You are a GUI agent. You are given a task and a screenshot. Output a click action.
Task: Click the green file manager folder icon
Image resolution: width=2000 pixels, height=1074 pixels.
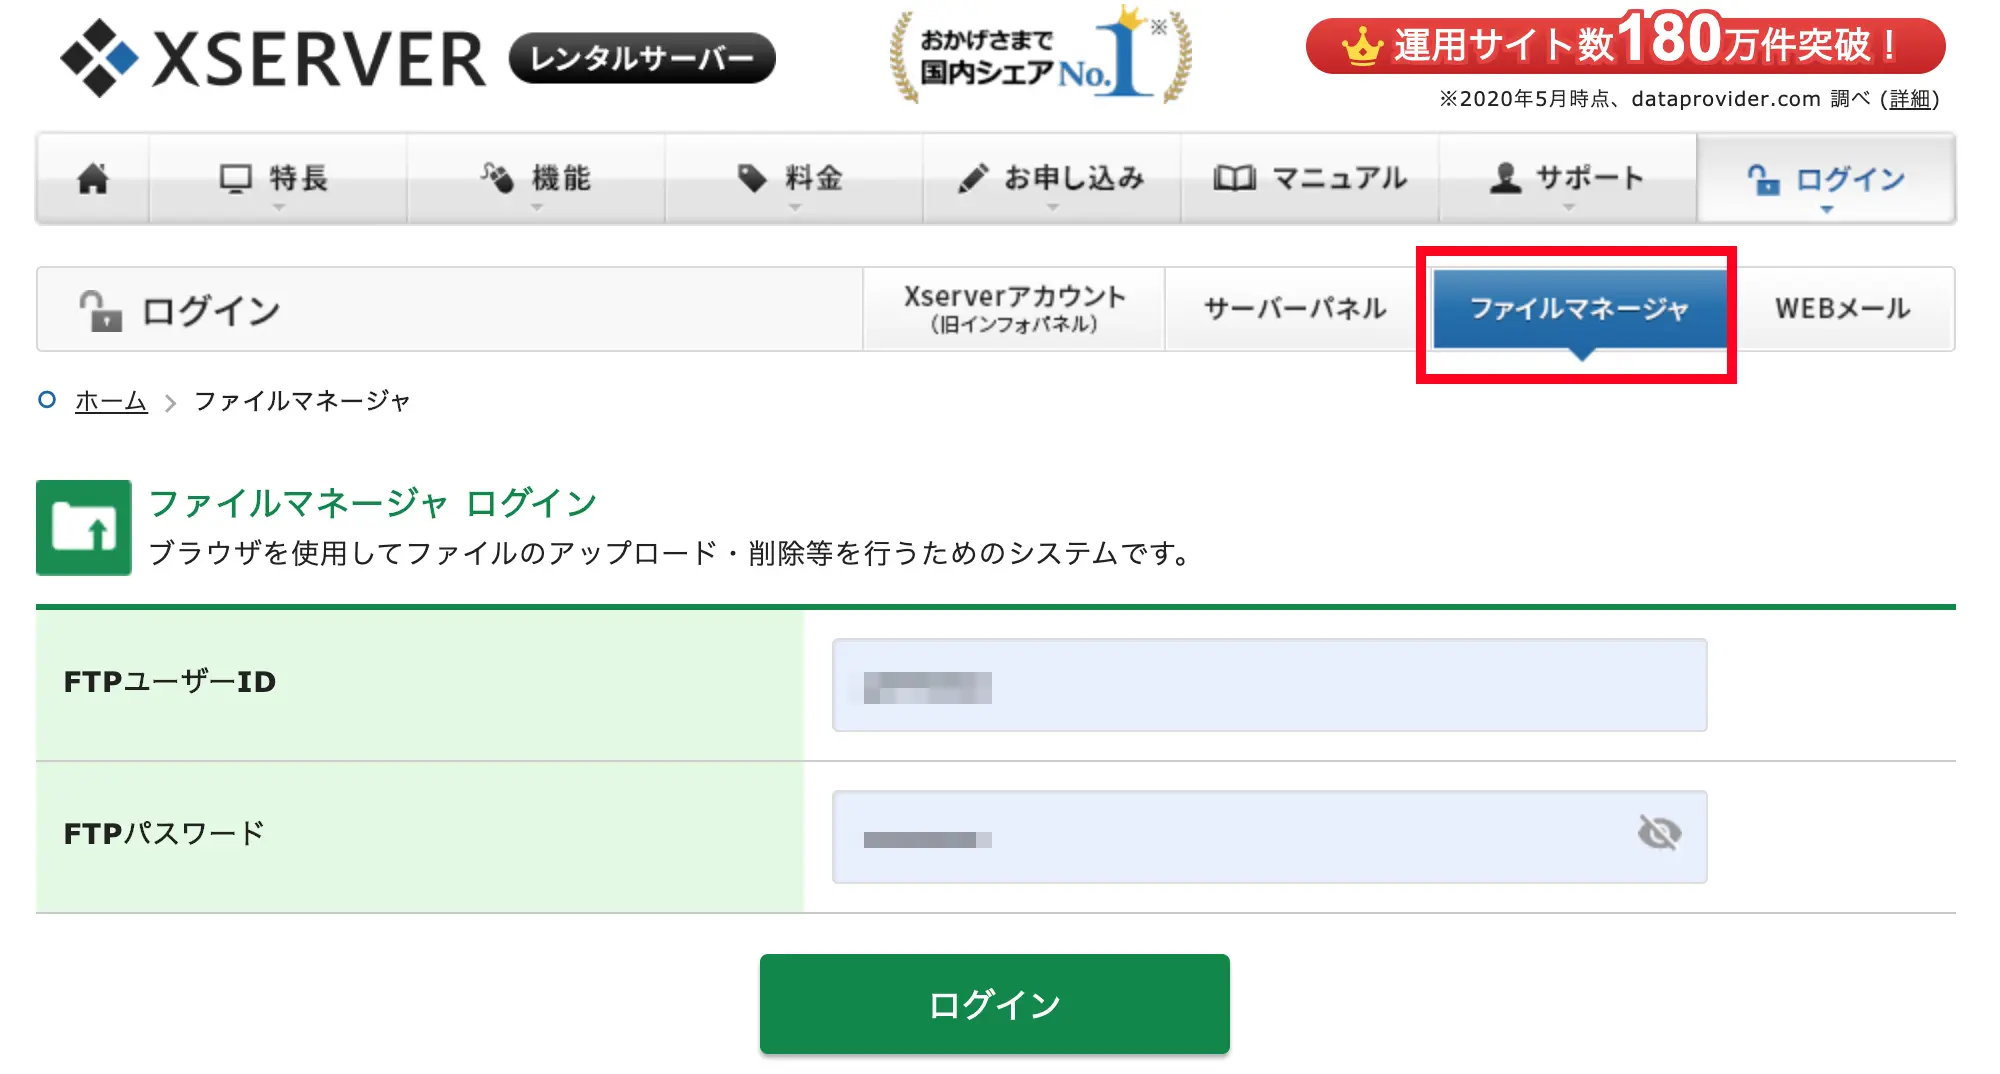(x=84, y=528)
